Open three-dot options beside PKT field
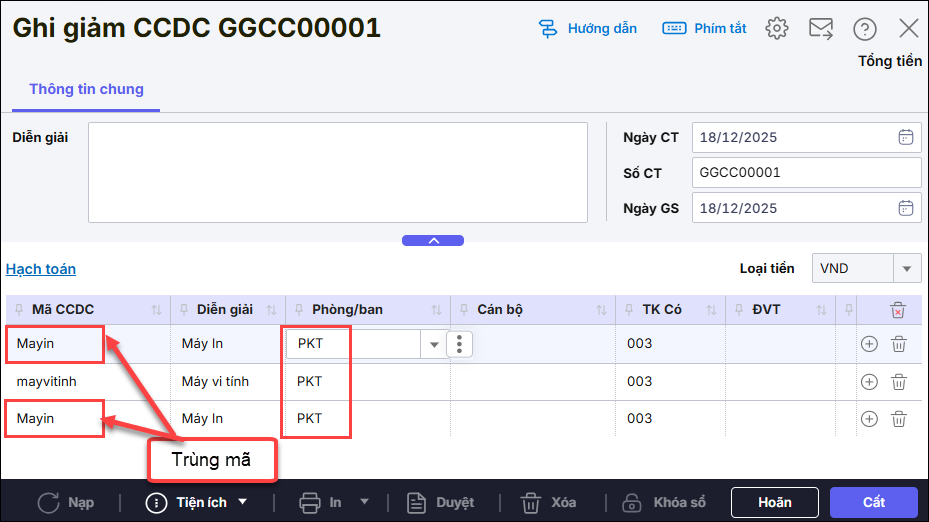 click(x=459, y=344)
